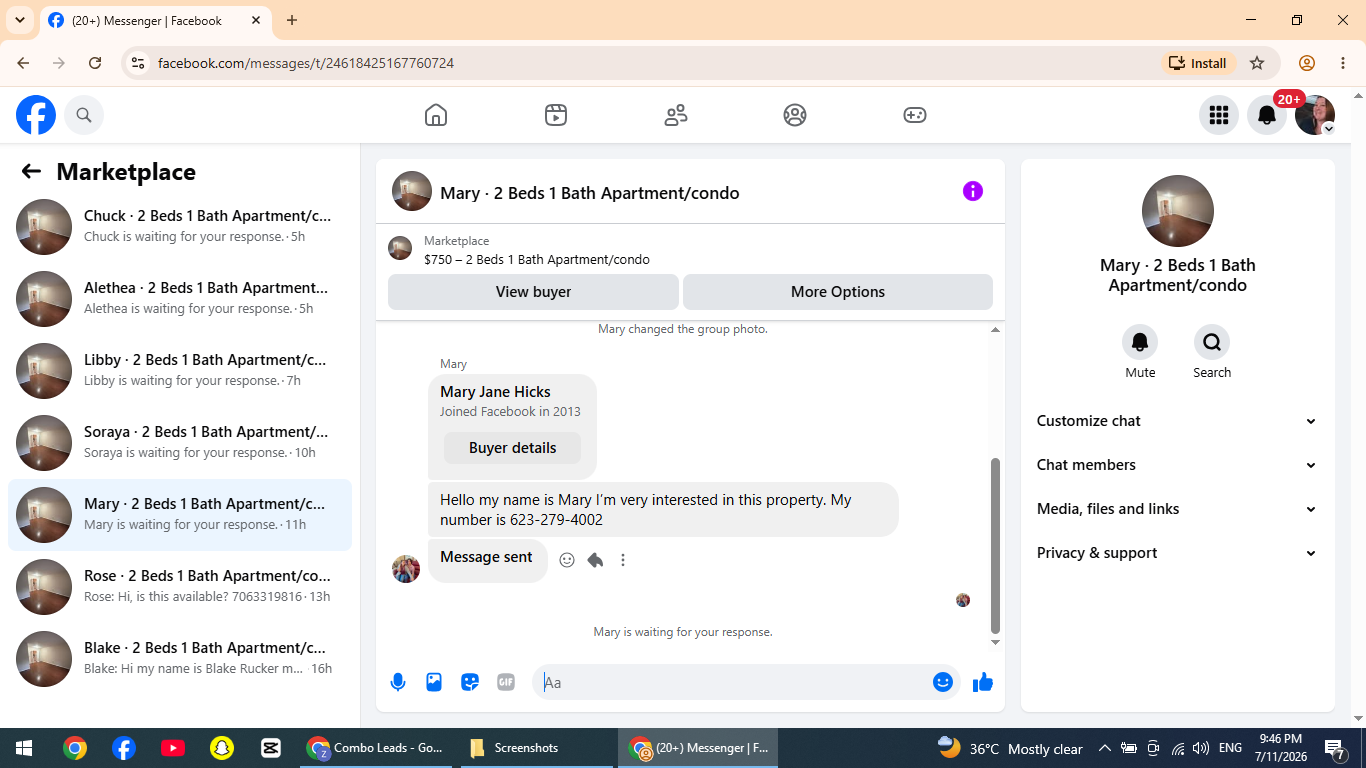Reload the page
The width and height of the screenshot is (1366, 768).
[x=95, y=63]
